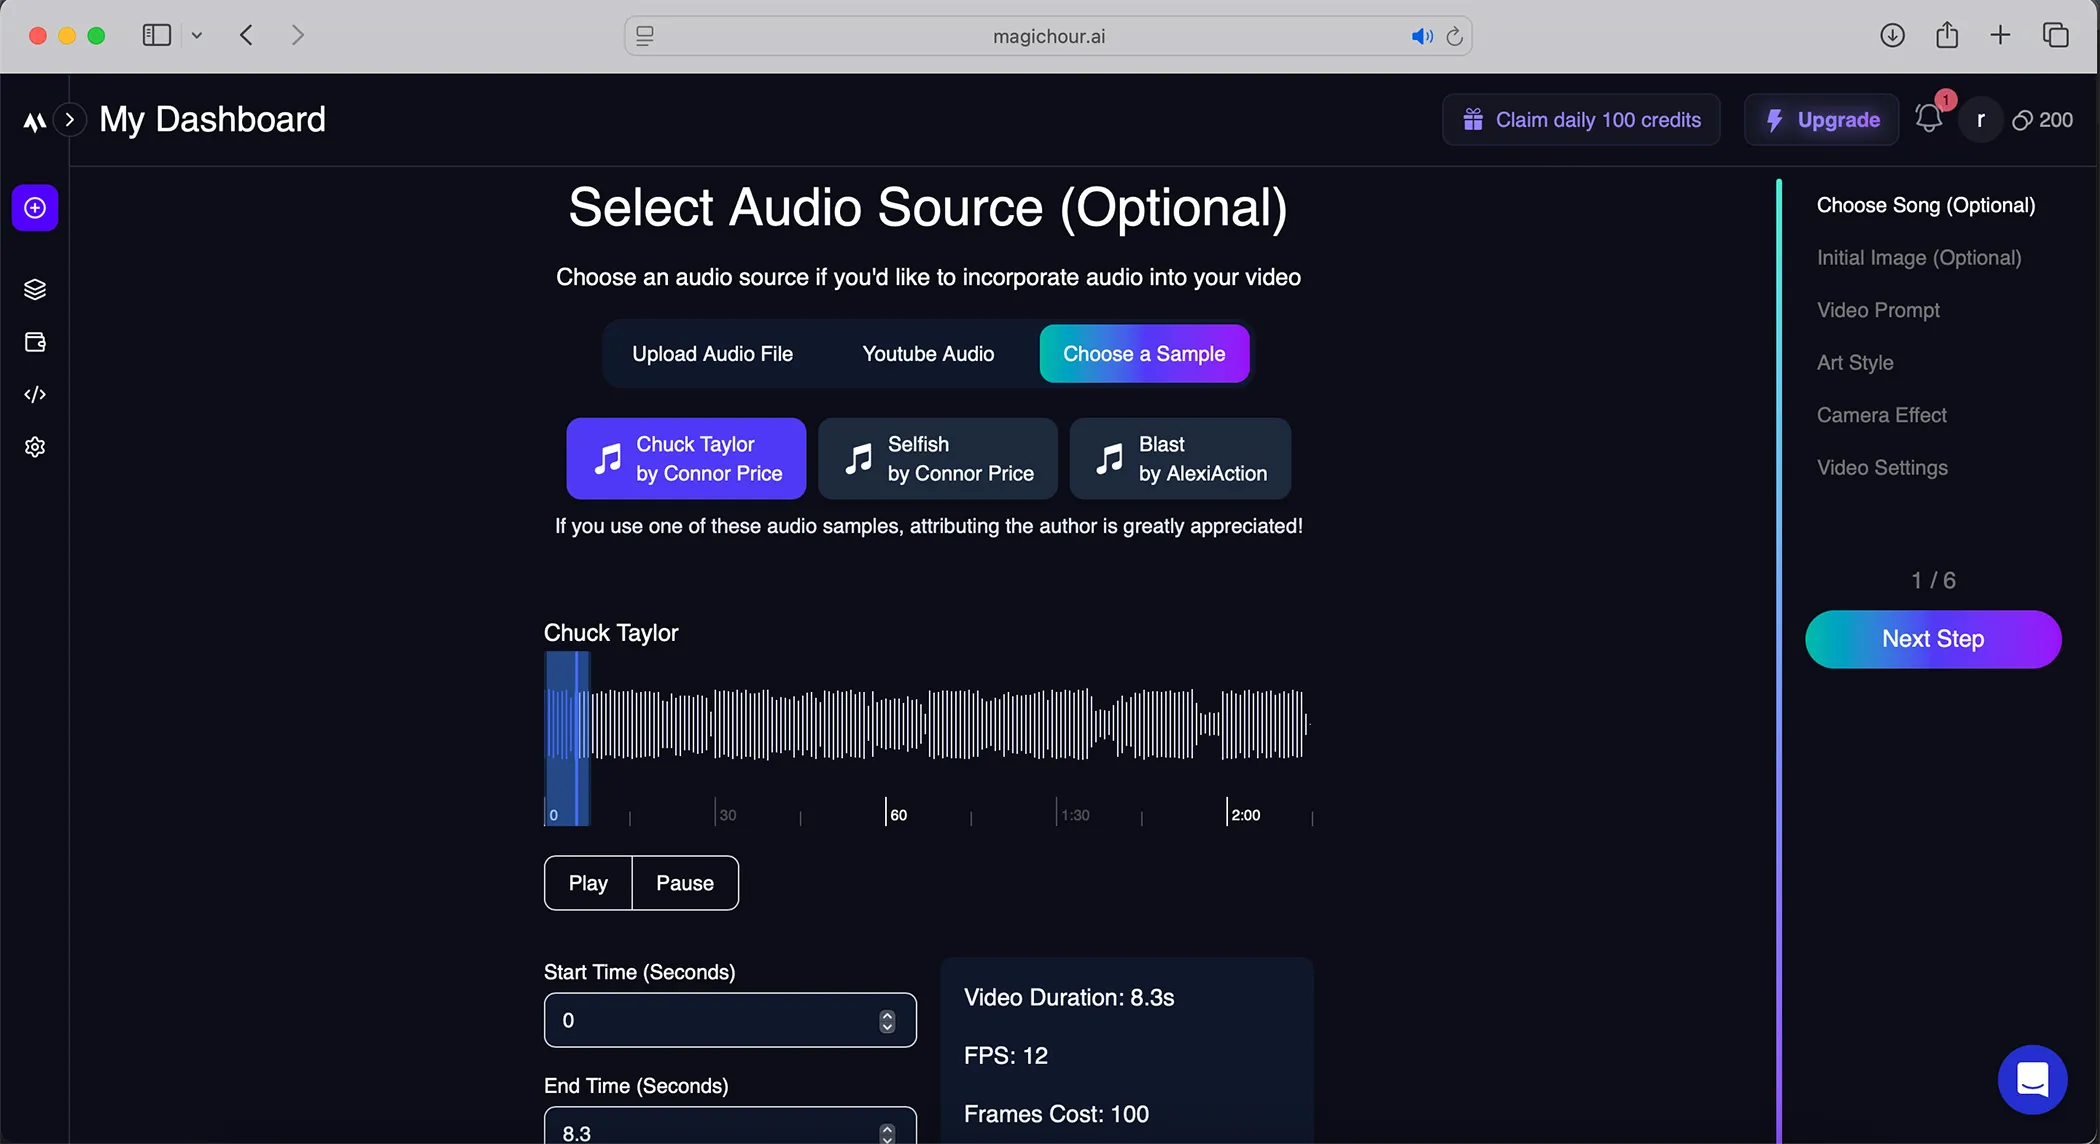Open the wallet billing icon in sidebar
Screen dimensions: 2100x1144
point(33,341)
